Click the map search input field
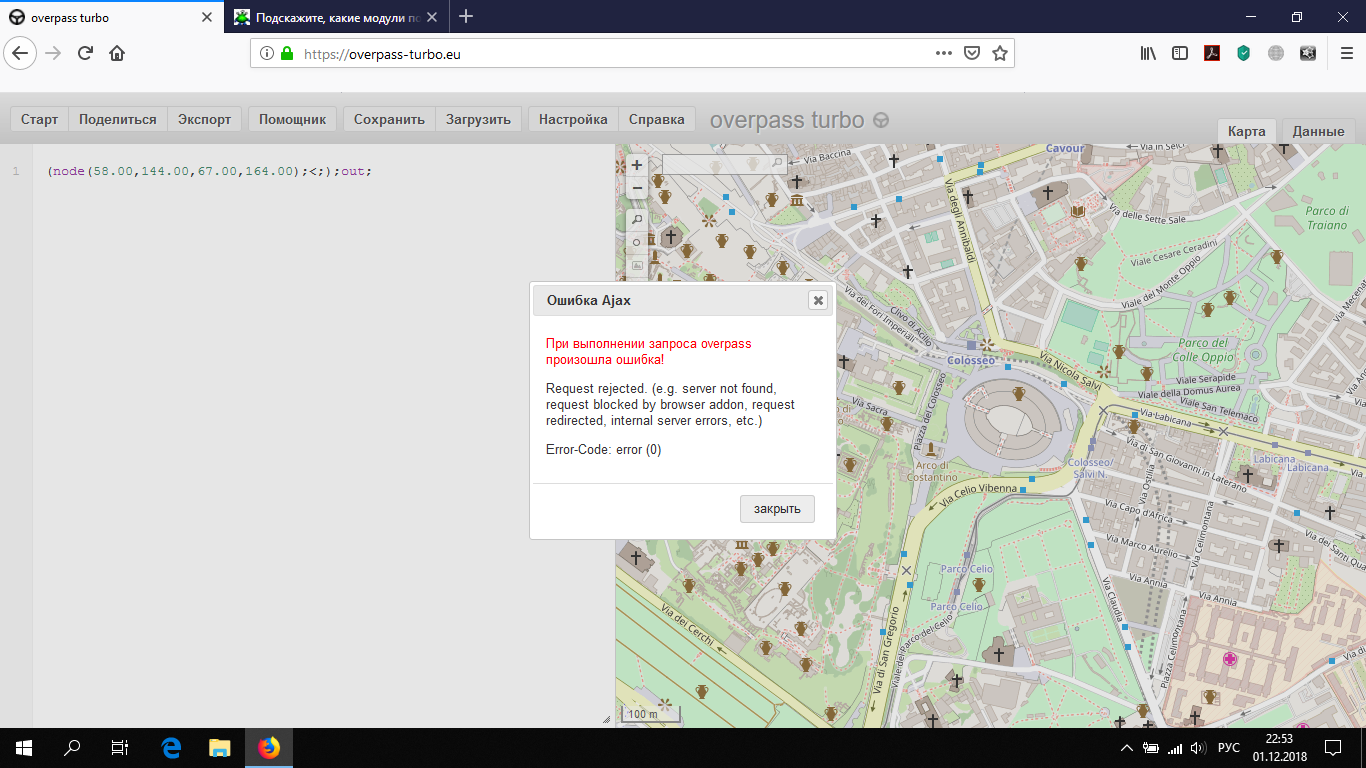The image size is (1366, 768). point(716,163)
